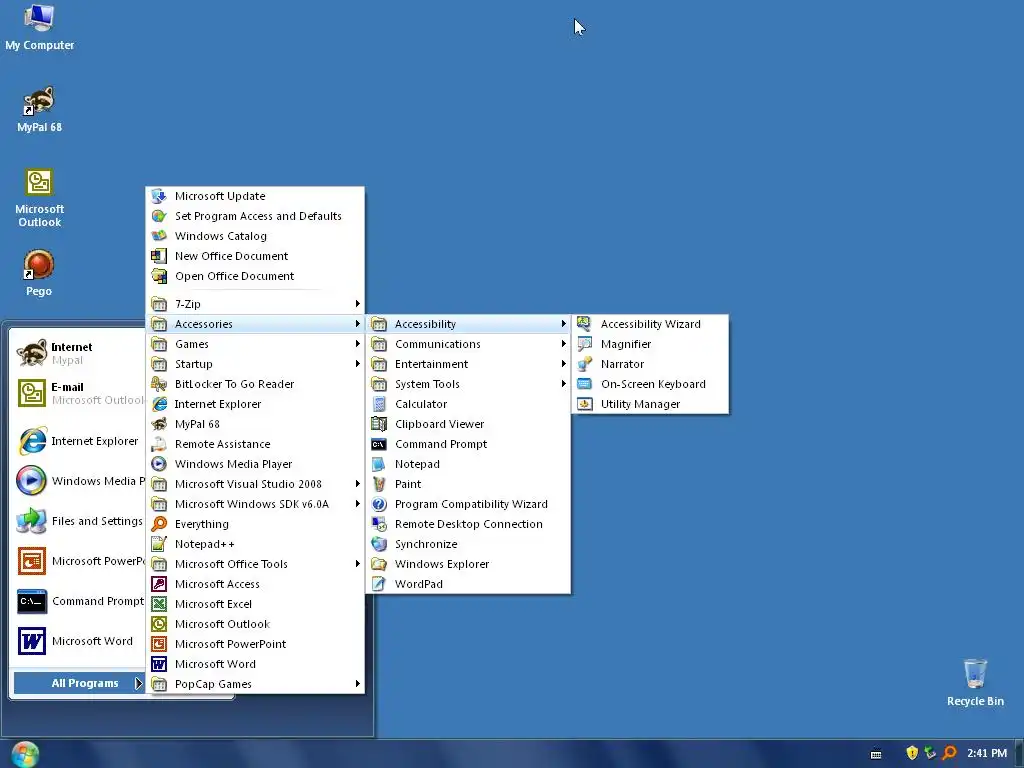Image resolution: width=1024 pixels, height=768 pixels.
Task: Expand the Games submenu
Action: [255, 344]
